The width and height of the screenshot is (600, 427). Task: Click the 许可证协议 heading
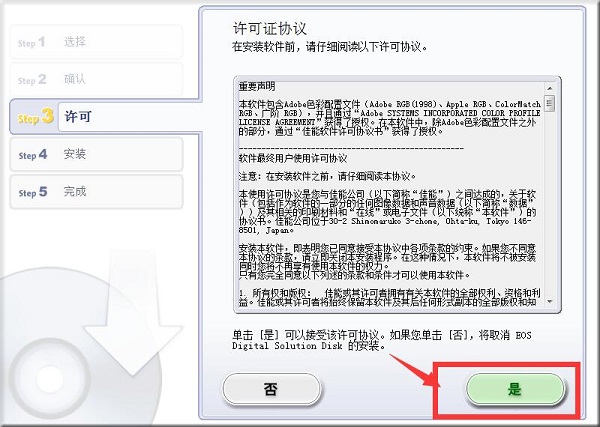(x=270, y=29)
